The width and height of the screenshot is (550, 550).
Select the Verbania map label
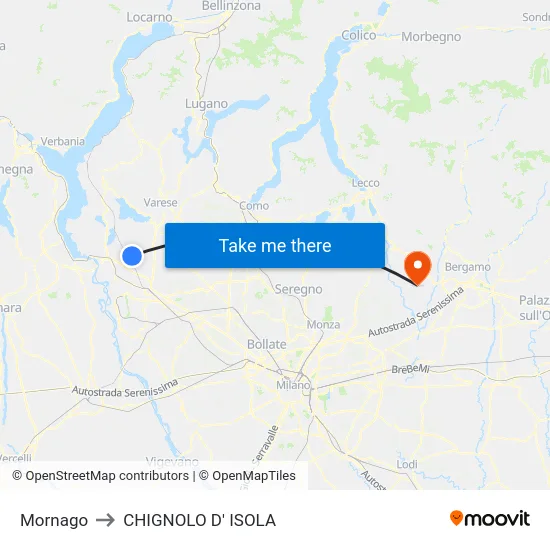click(63, 141)
